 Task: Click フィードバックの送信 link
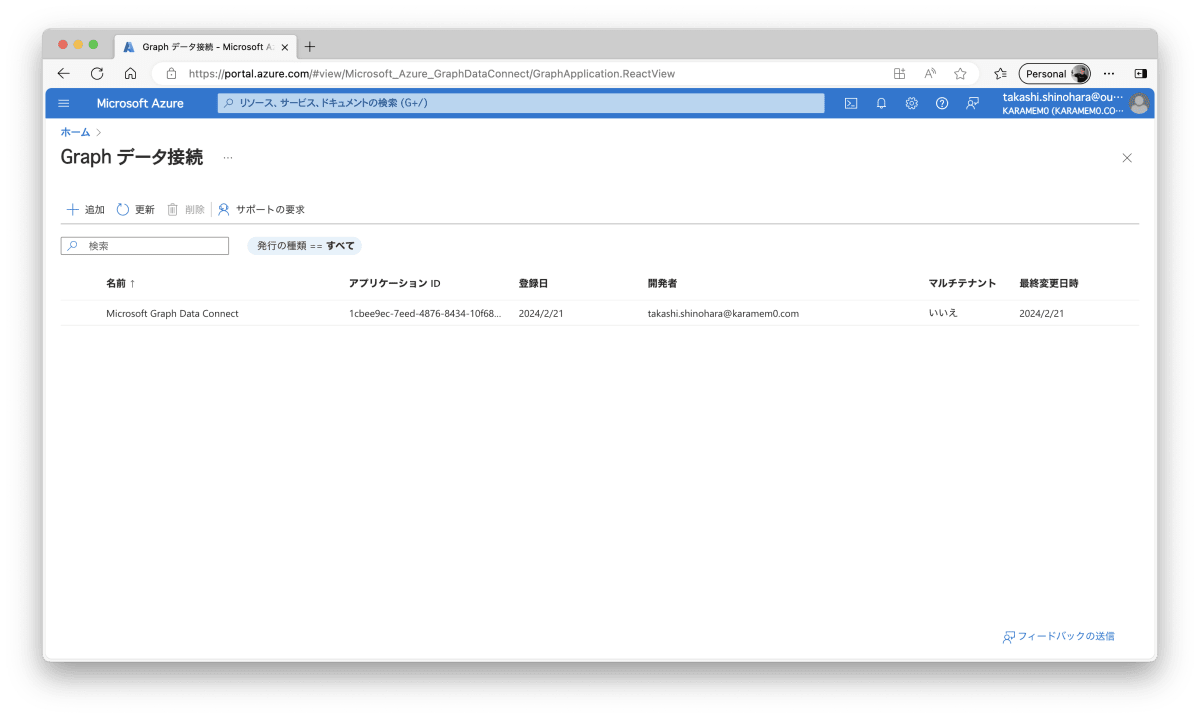[x=1059, y=636]
